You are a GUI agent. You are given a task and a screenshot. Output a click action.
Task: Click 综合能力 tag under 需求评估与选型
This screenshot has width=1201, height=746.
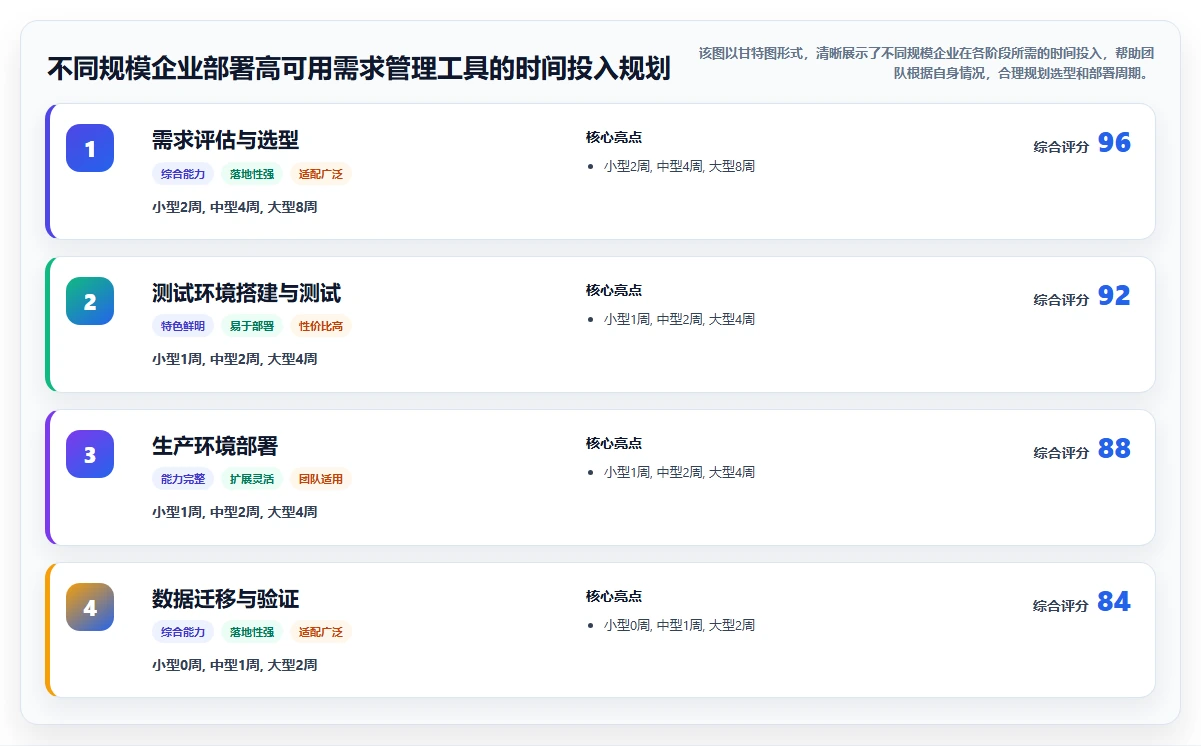tap(183, 174)
